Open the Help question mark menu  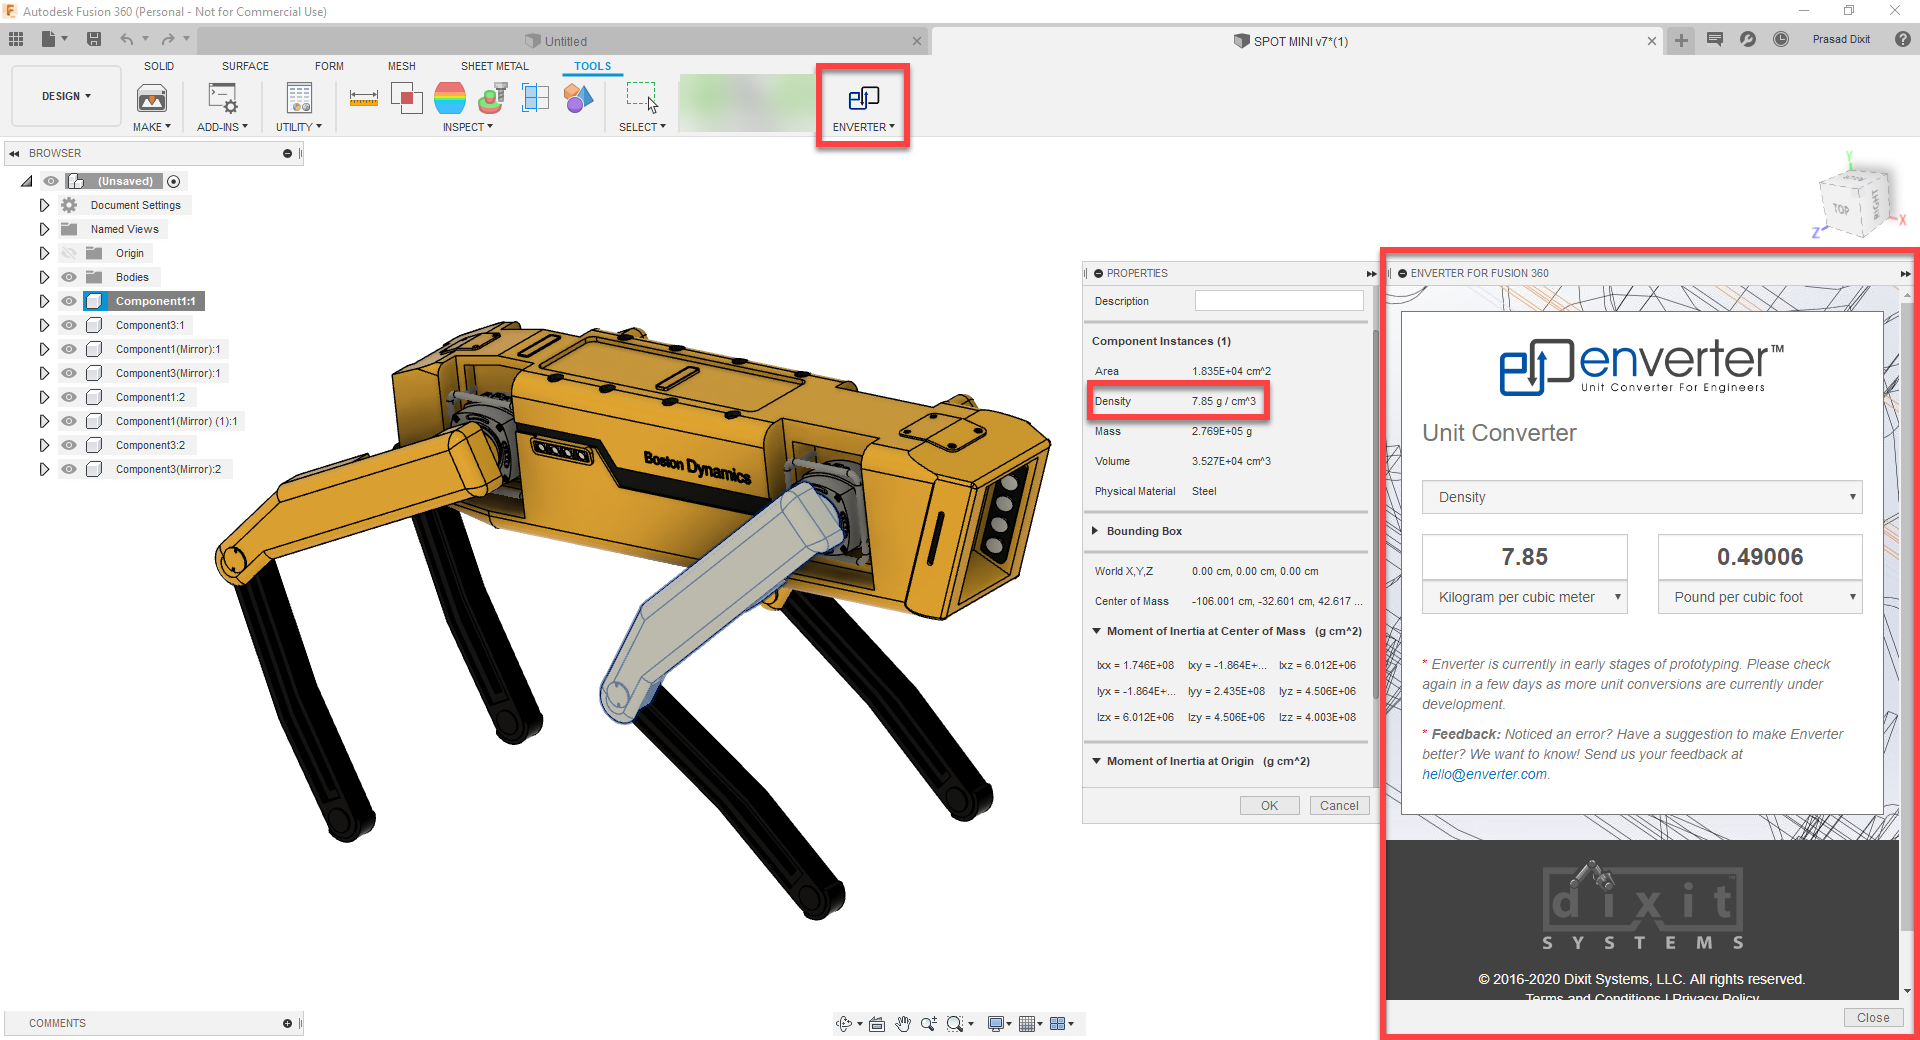tap(1903, 39)
